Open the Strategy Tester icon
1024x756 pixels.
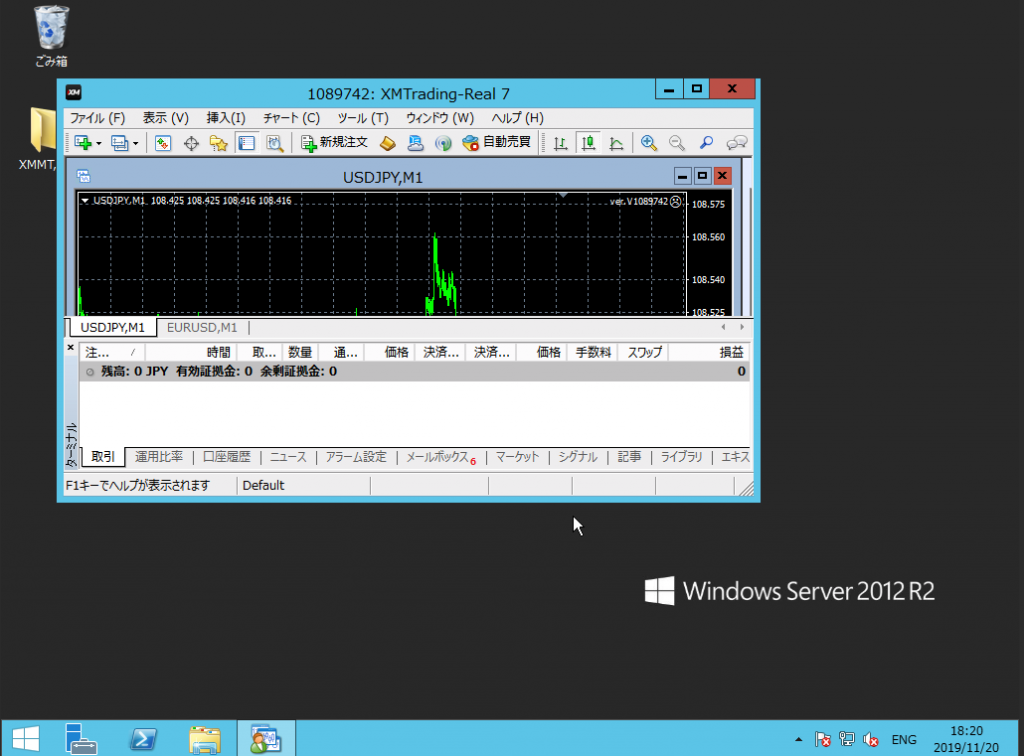pos(274,143)
